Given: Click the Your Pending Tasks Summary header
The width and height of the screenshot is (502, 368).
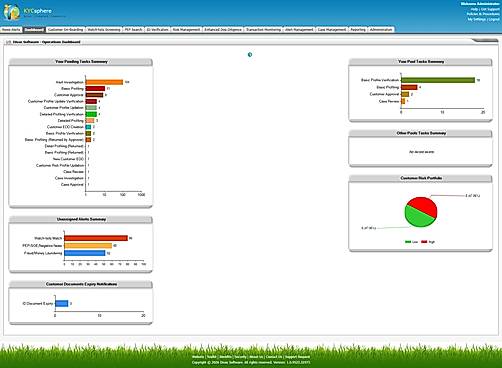Looking at the screenshot, I should 81,62.
